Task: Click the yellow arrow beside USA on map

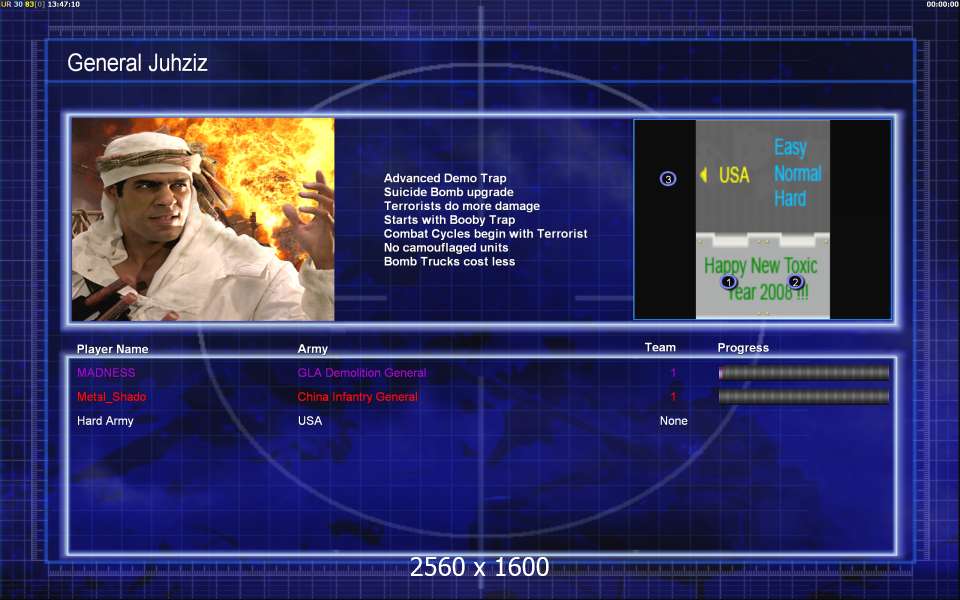Action: point(703,175)
